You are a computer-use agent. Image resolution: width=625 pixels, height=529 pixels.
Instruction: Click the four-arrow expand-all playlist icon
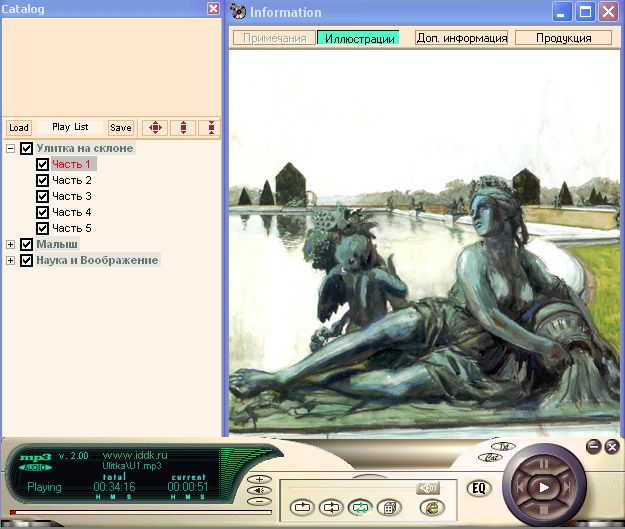point(154,128)
